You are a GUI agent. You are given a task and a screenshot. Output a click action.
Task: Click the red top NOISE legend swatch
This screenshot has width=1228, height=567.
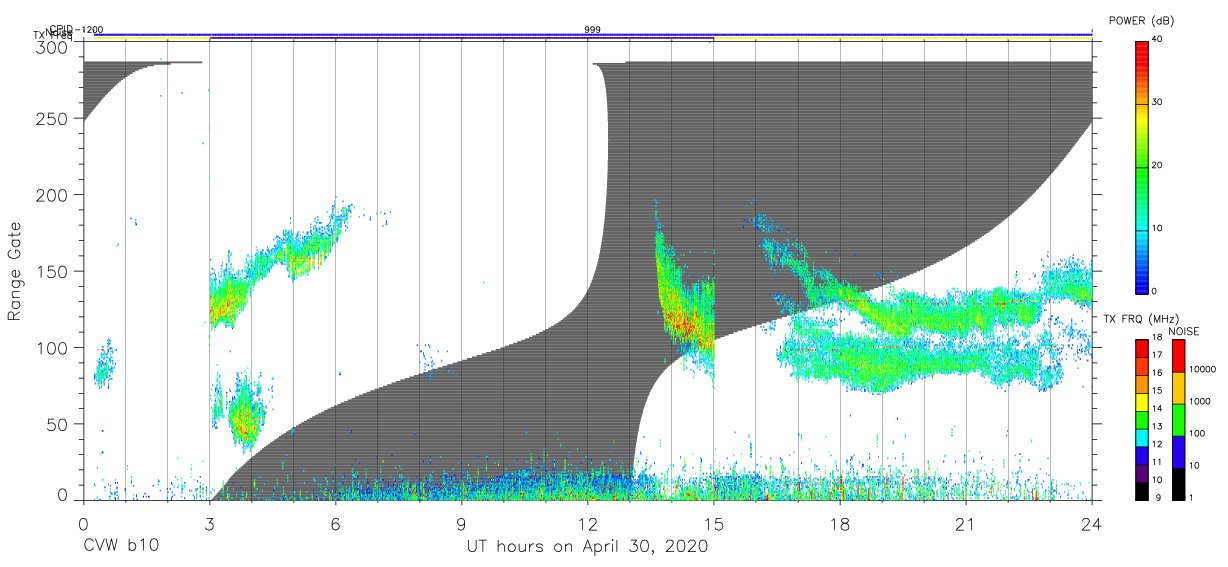tap(1178, 355)
